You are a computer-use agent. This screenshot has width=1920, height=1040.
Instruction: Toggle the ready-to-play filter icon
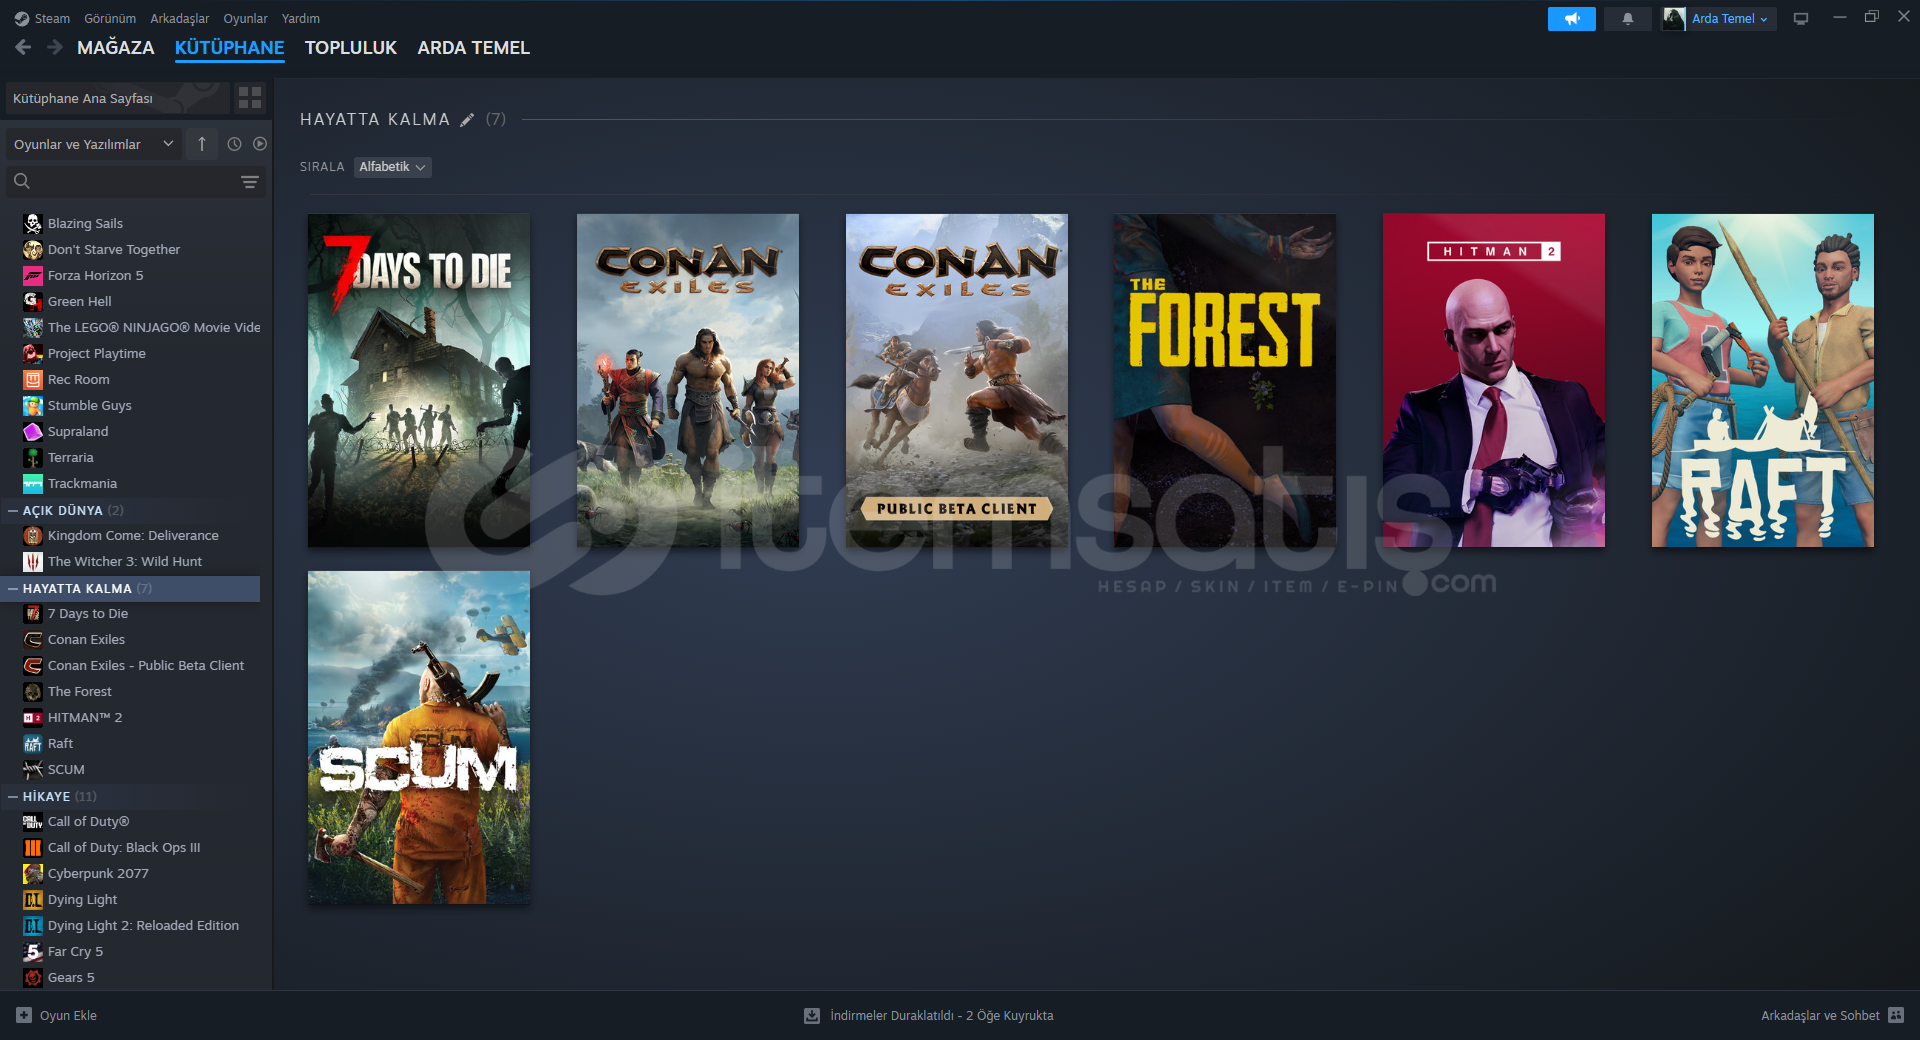point(260,144)
